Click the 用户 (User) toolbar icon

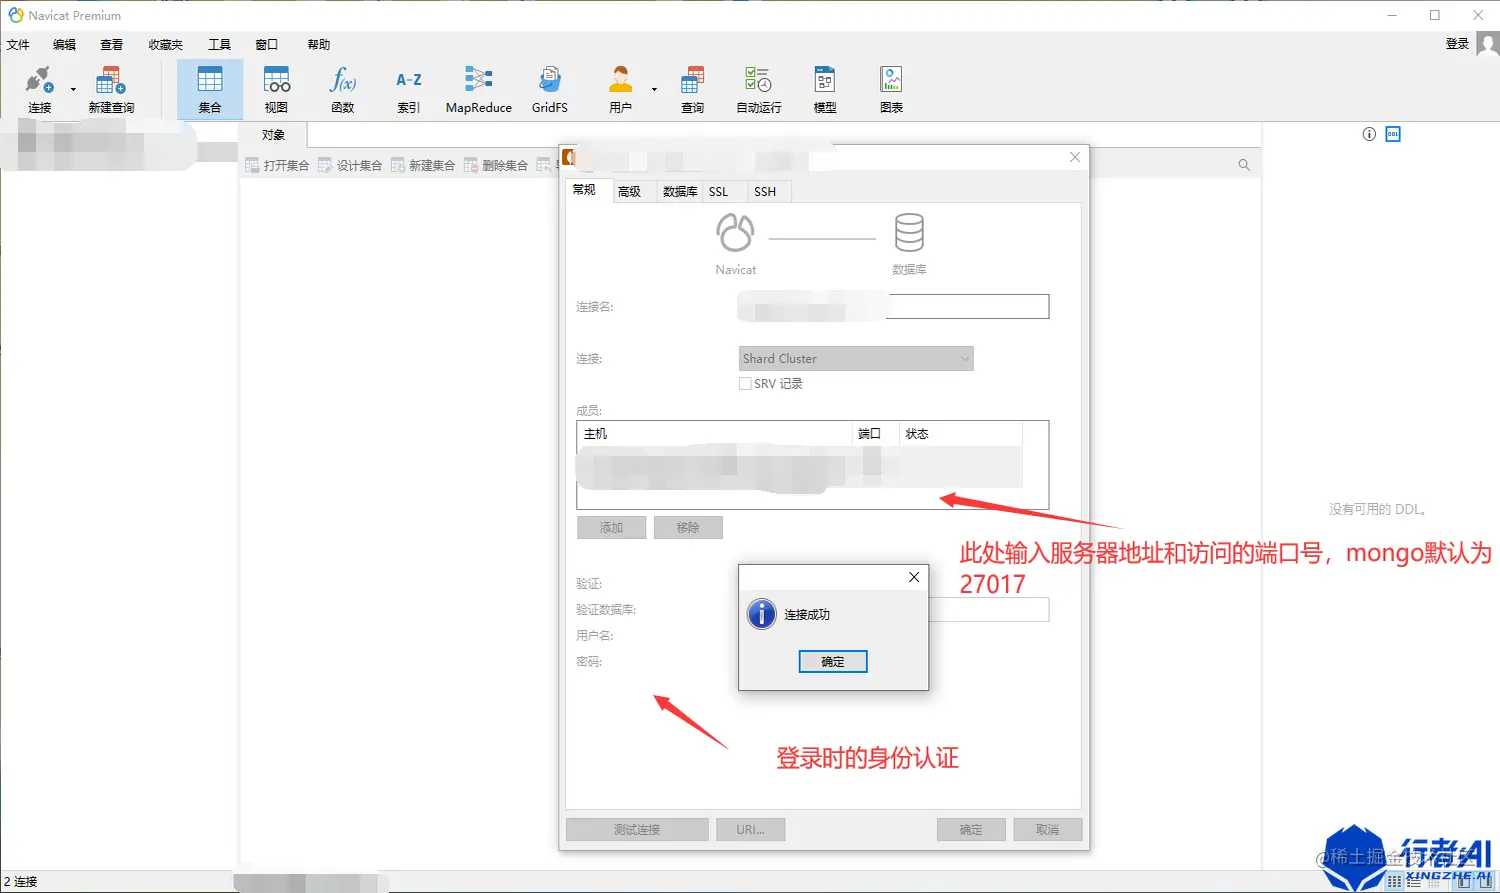click(621, 89)
